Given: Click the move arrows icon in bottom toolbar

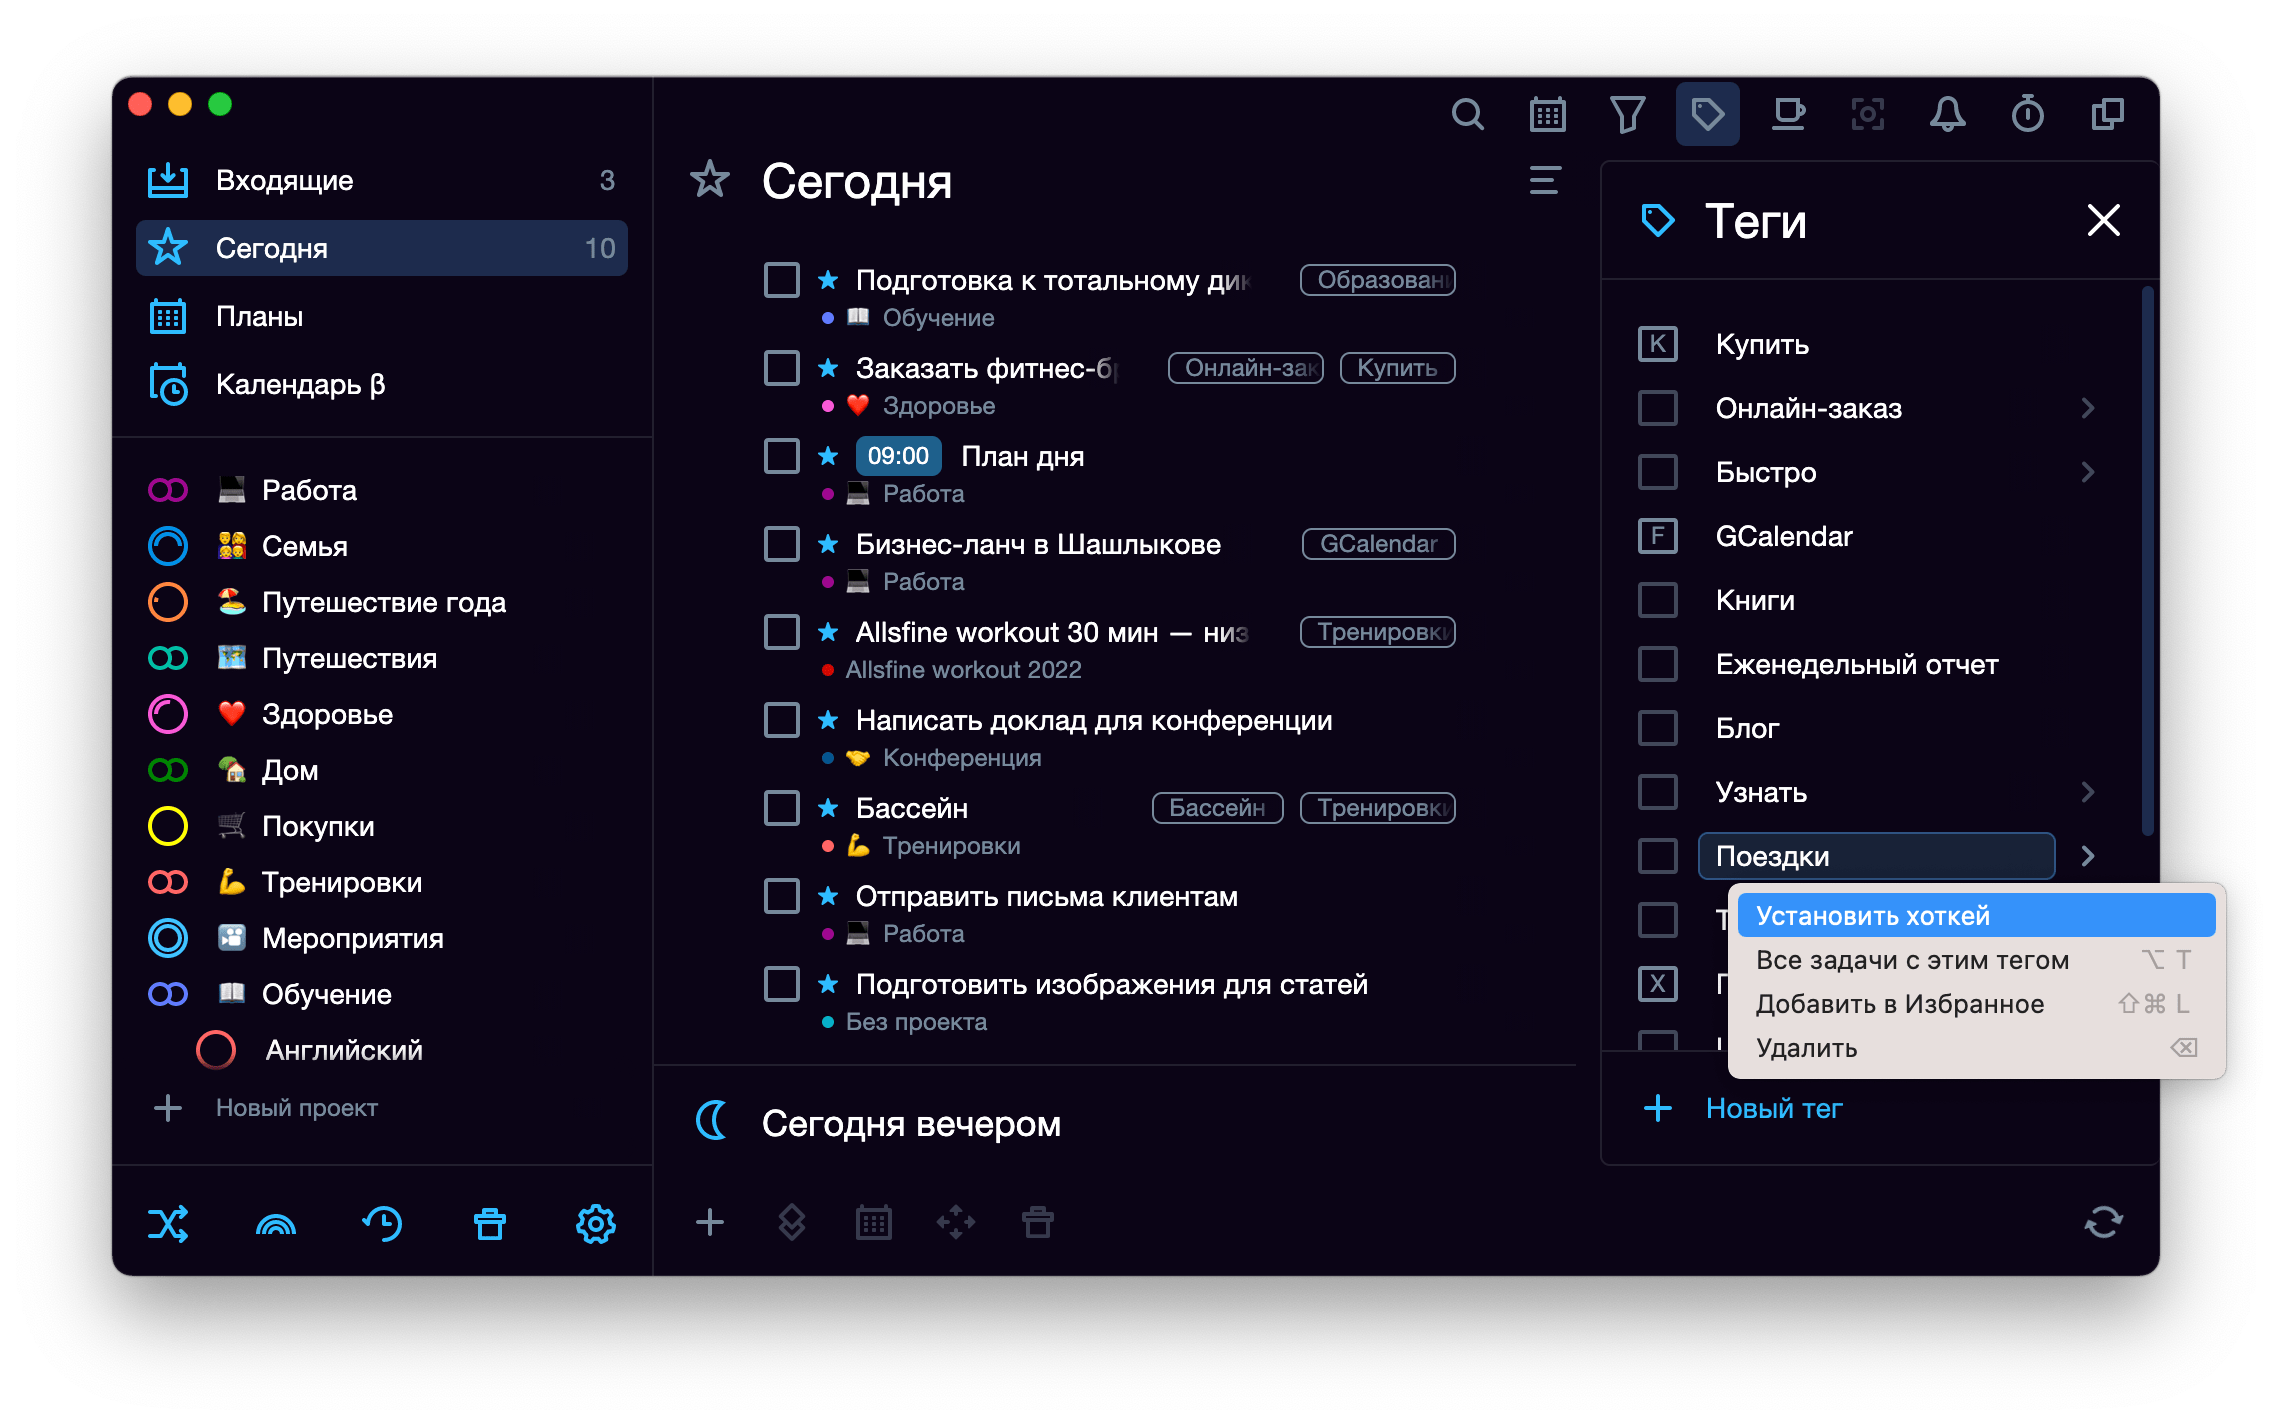Looking at the screenshot, I should 955,1222.
